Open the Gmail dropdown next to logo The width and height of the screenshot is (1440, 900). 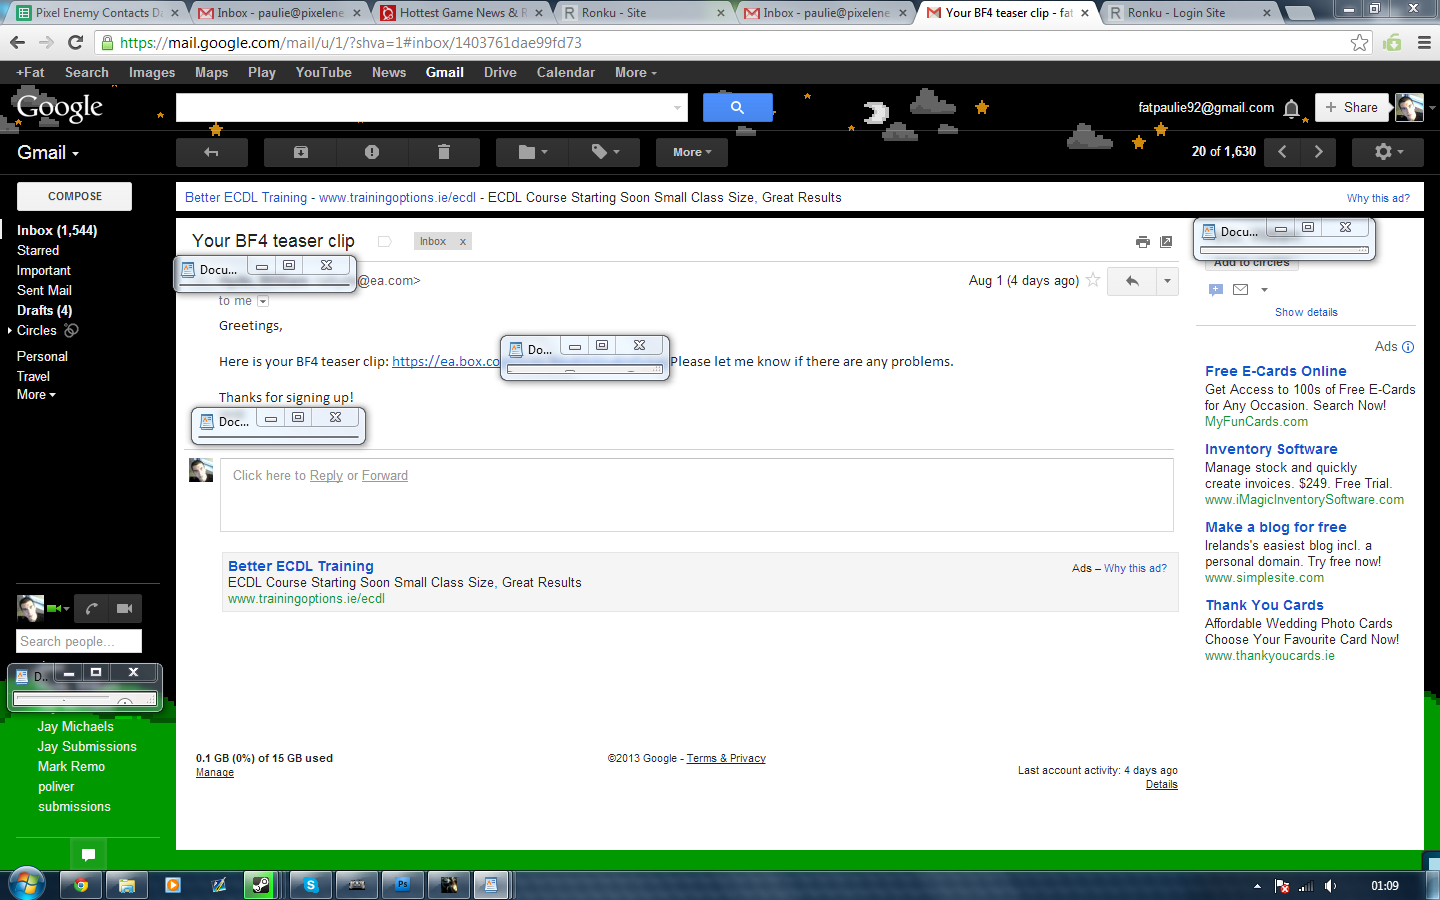pyautogui.click(x=48, y=153)
